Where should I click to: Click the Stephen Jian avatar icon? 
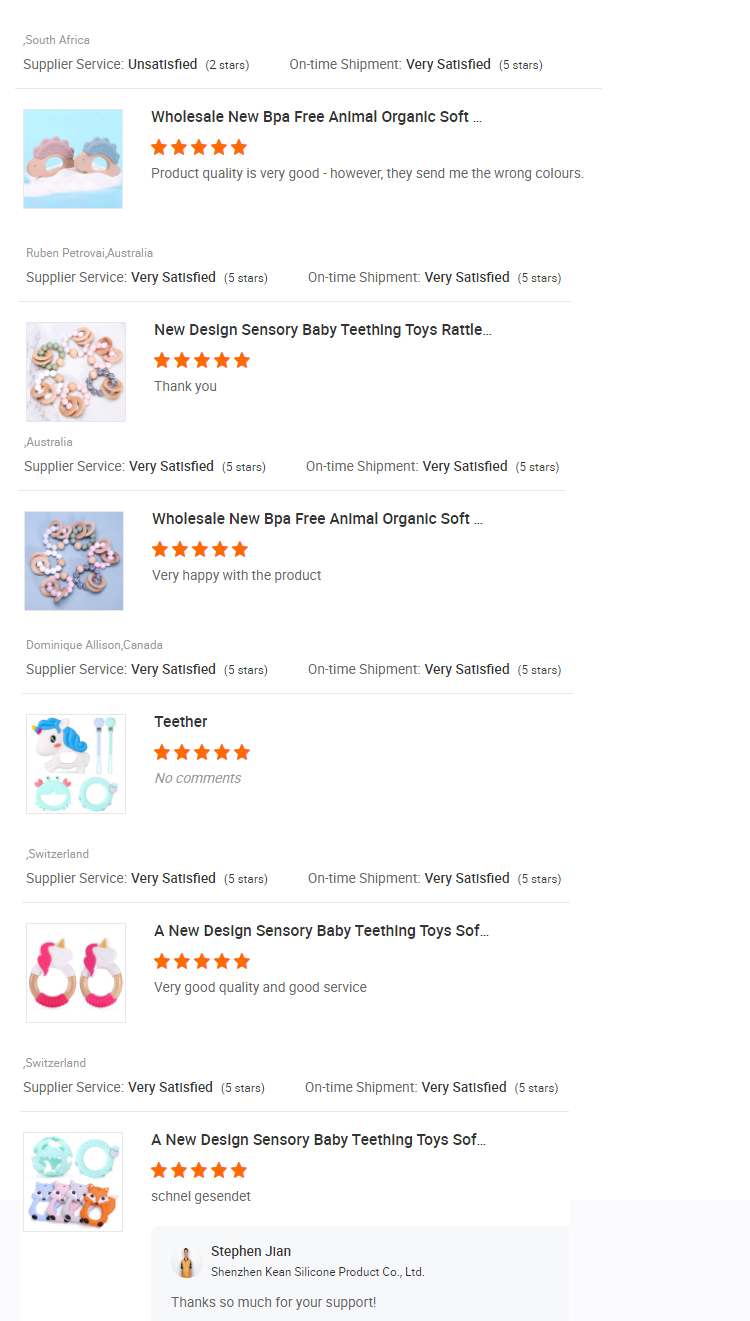[x=187, y=1261]
